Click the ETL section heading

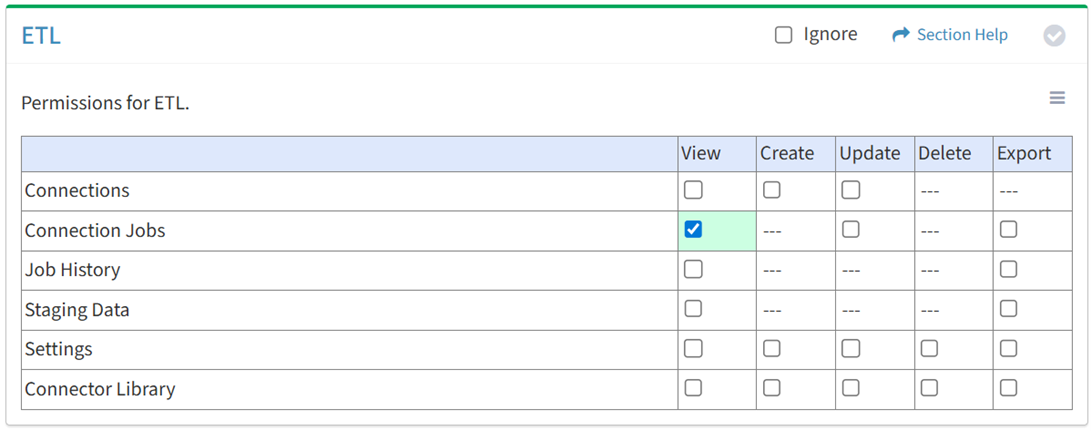(x=41, y=36)
